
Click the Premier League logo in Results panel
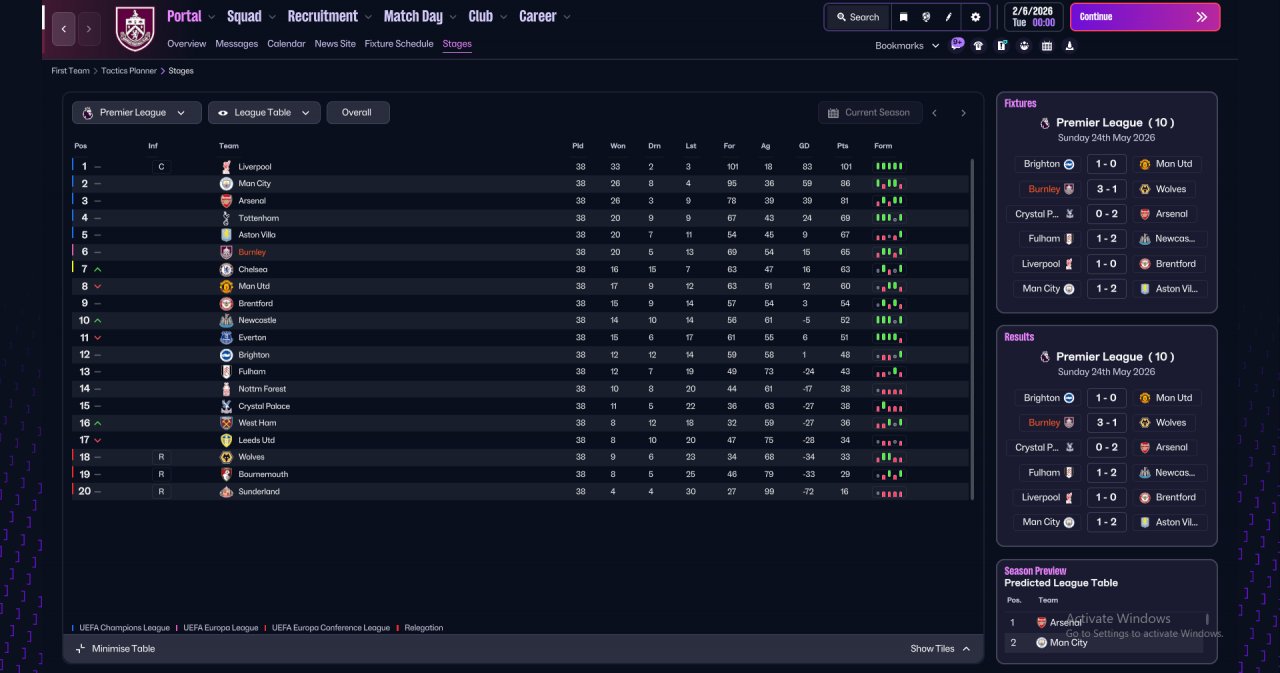click(x=1045, y=357)
